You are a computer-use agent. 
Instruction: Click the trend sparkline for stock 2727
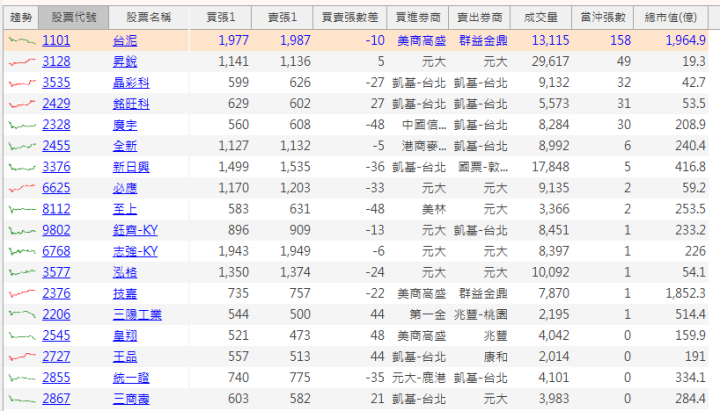pos(19,356)
